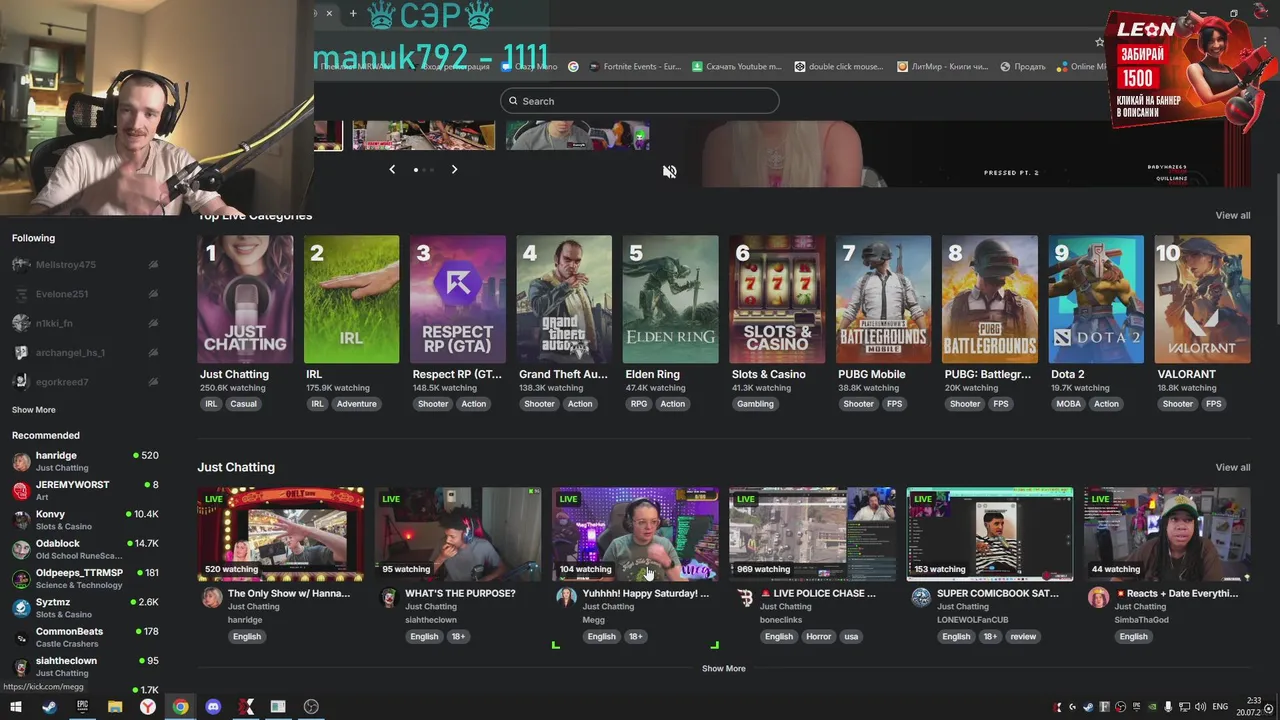Expand the Following list with Show More

tap(34, 410)
